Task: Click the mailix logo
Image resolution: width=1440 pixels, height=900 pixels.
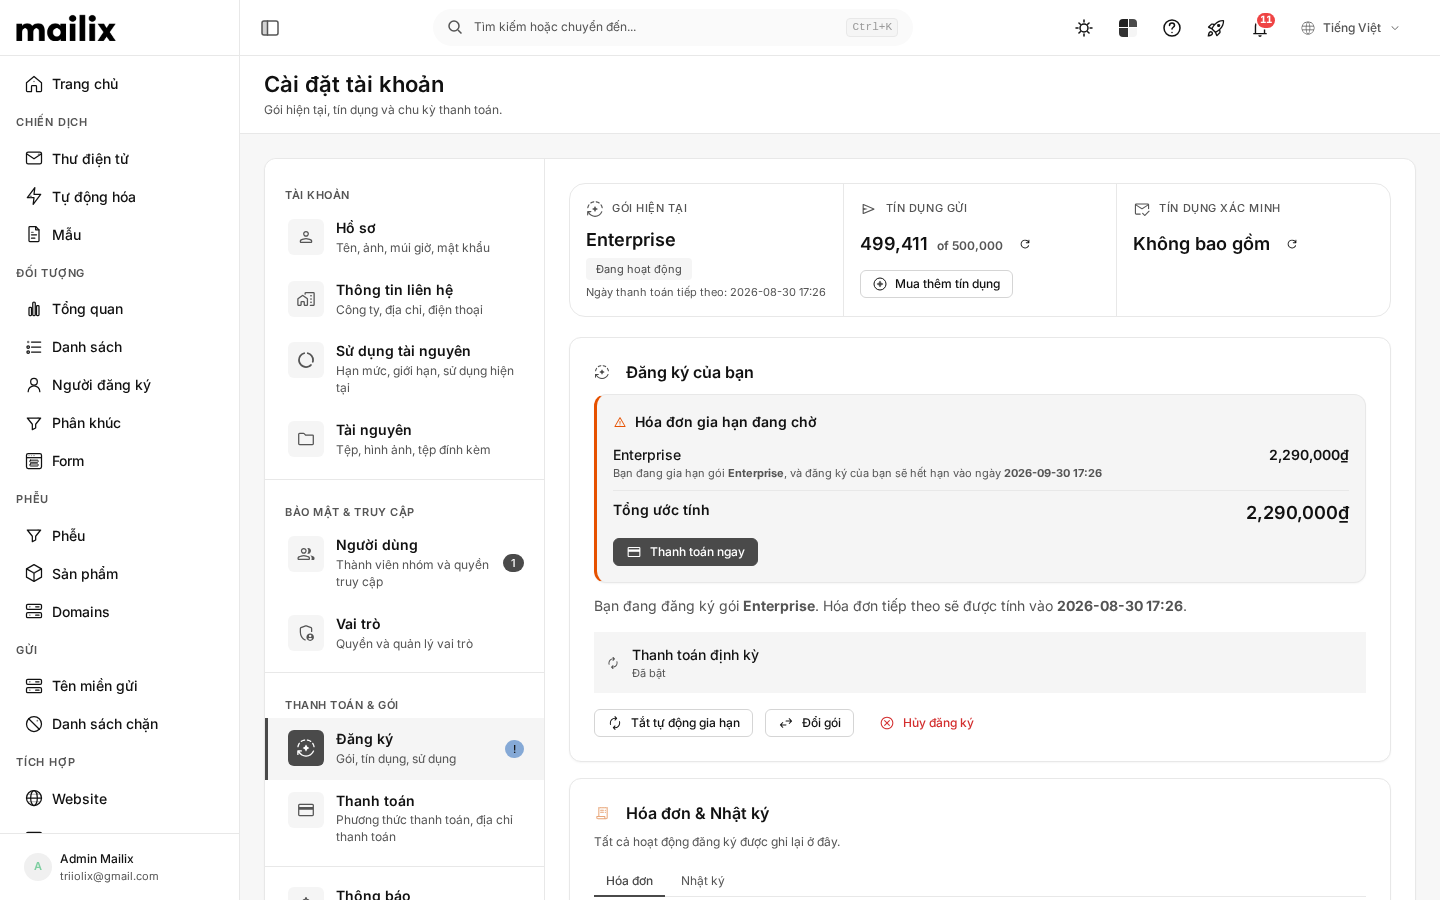Action: coord(66,28)
